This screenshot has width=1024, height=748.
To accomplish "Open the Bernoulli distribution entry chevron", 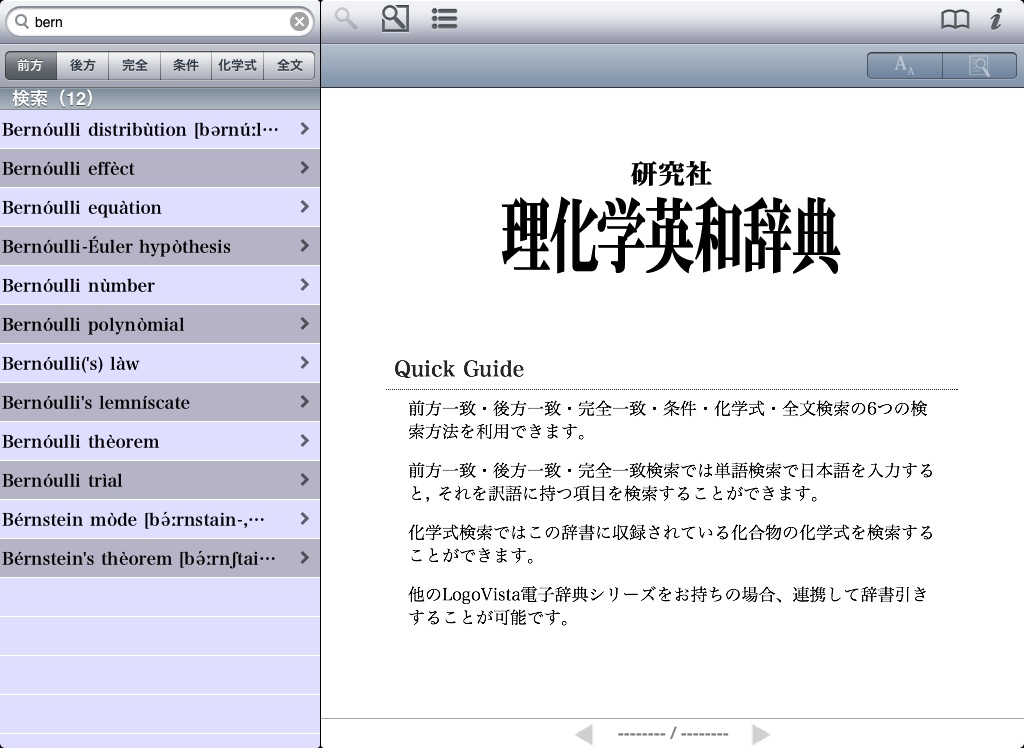I will [304, 129].
